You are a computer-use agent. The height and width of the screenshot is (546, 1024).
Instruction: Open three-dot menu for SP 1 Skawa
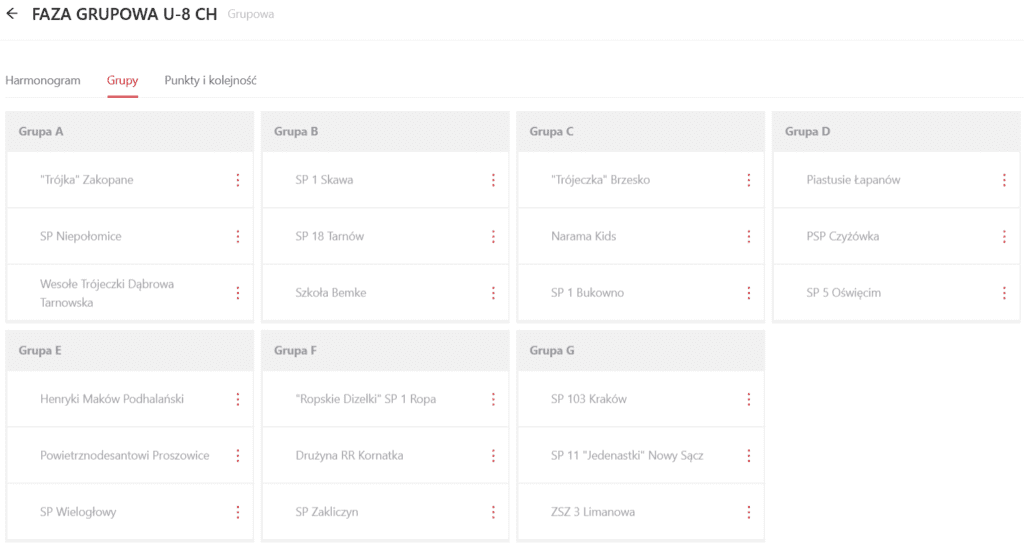(493, 180)
